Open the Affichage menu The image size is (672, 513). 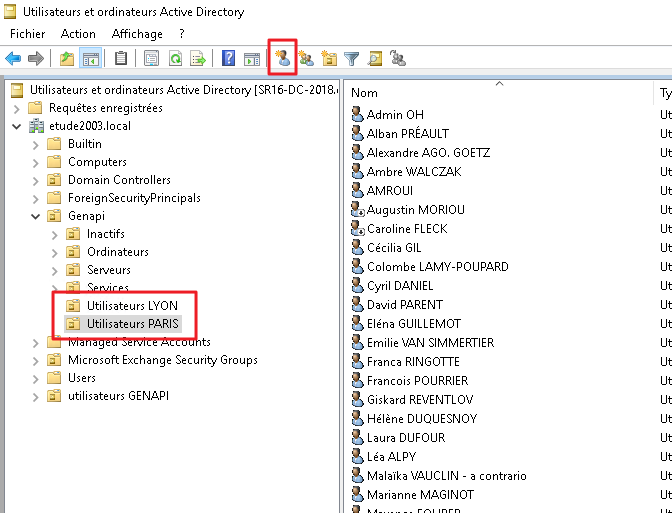[137, 34]
